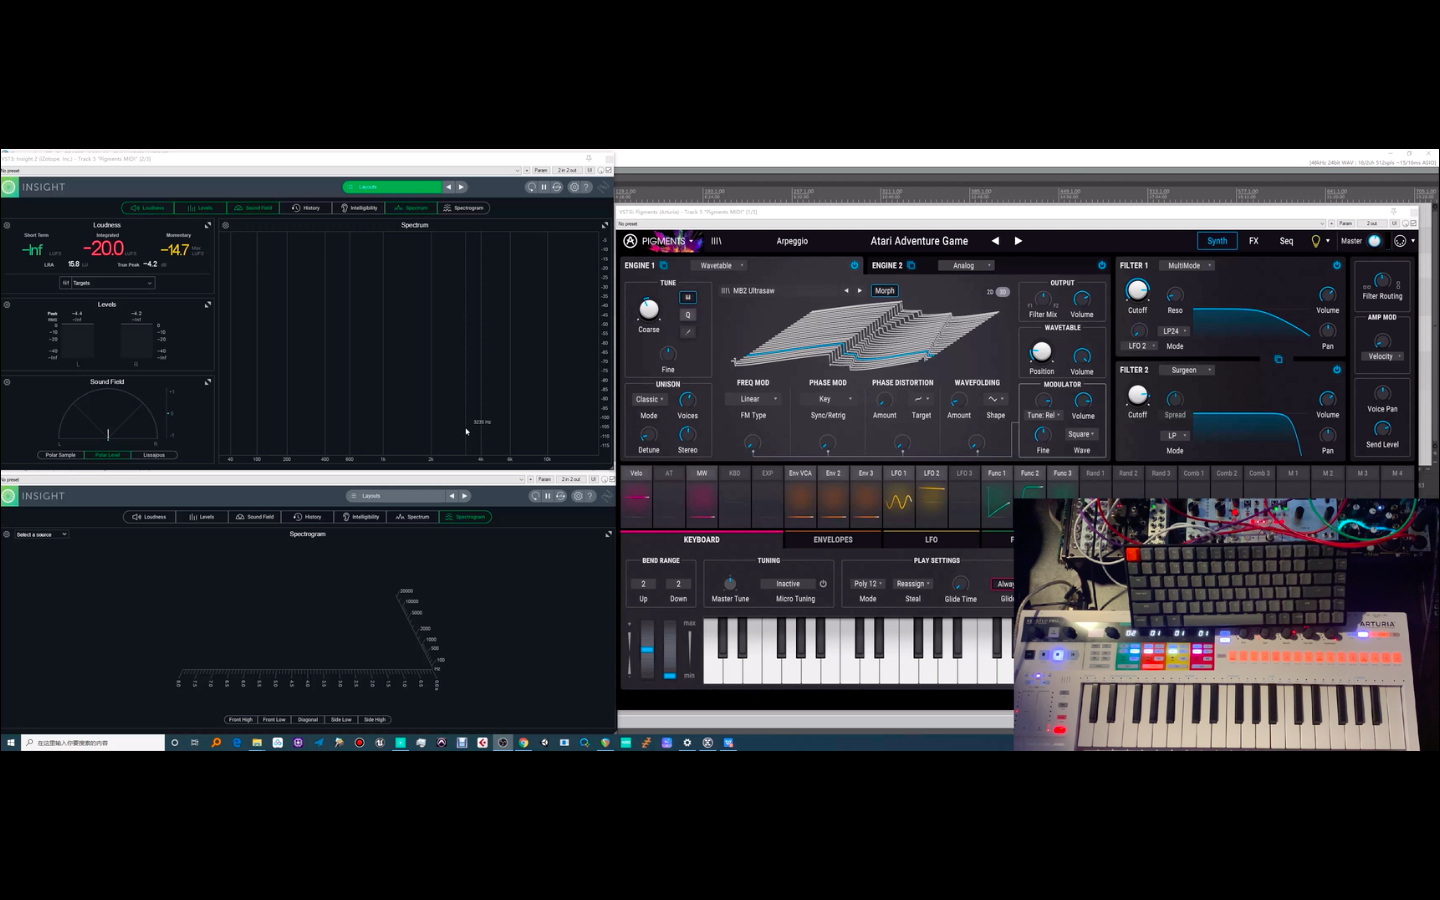Viewport: 1440px width, 900px height.
Task: Open Targets dropdown in Loudness panel
Action: [x=107, y=283]
